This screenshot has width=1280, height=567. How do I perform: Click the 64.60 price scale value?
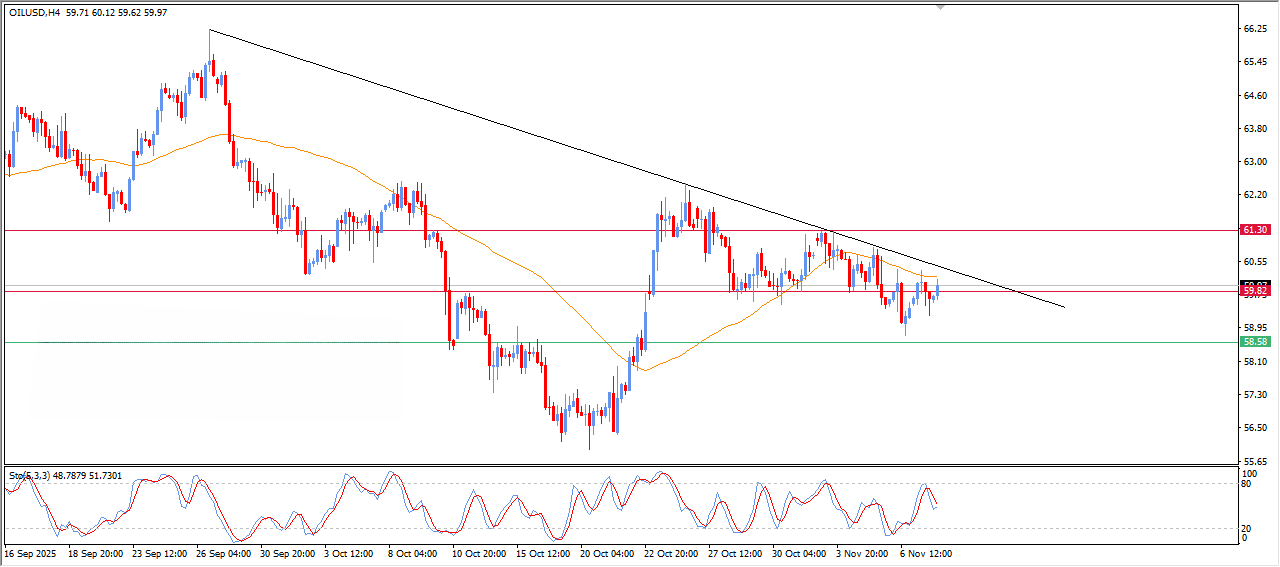[x=1254, y=96]
